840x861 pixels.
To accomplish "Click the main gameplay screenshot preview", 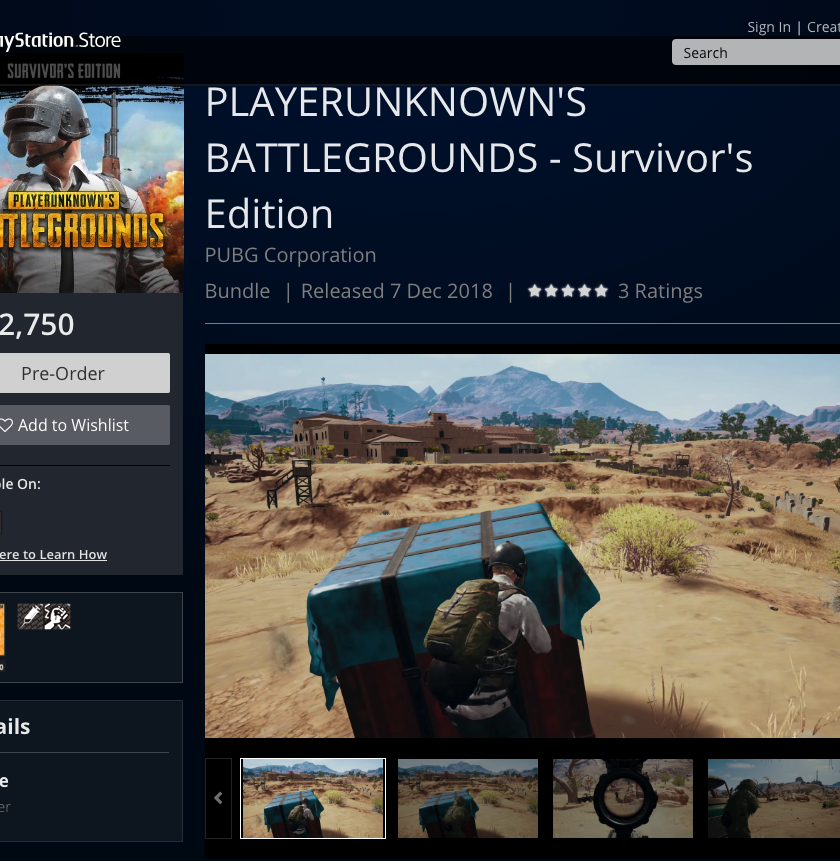I will pyautogui.click(x=522, y=545).
